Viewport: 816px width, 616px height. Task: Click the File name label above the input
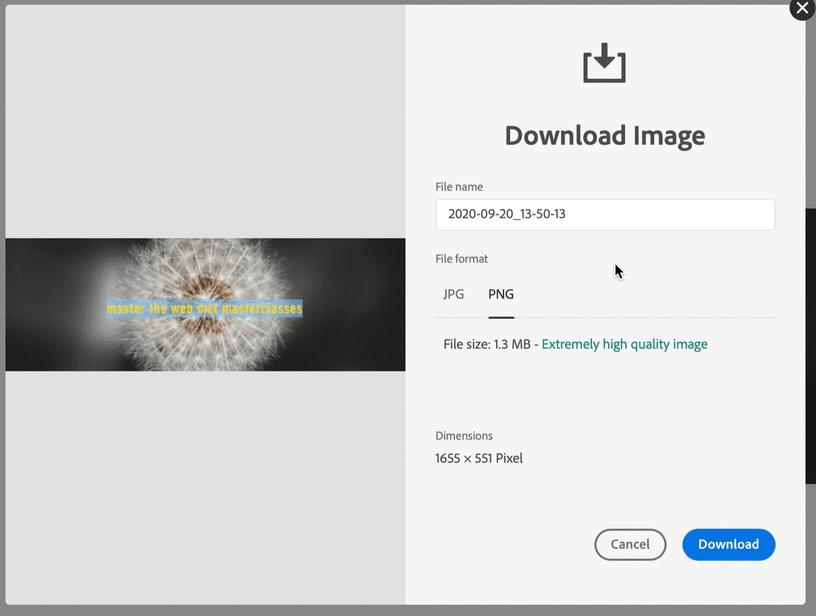click(x=458, y=186)
